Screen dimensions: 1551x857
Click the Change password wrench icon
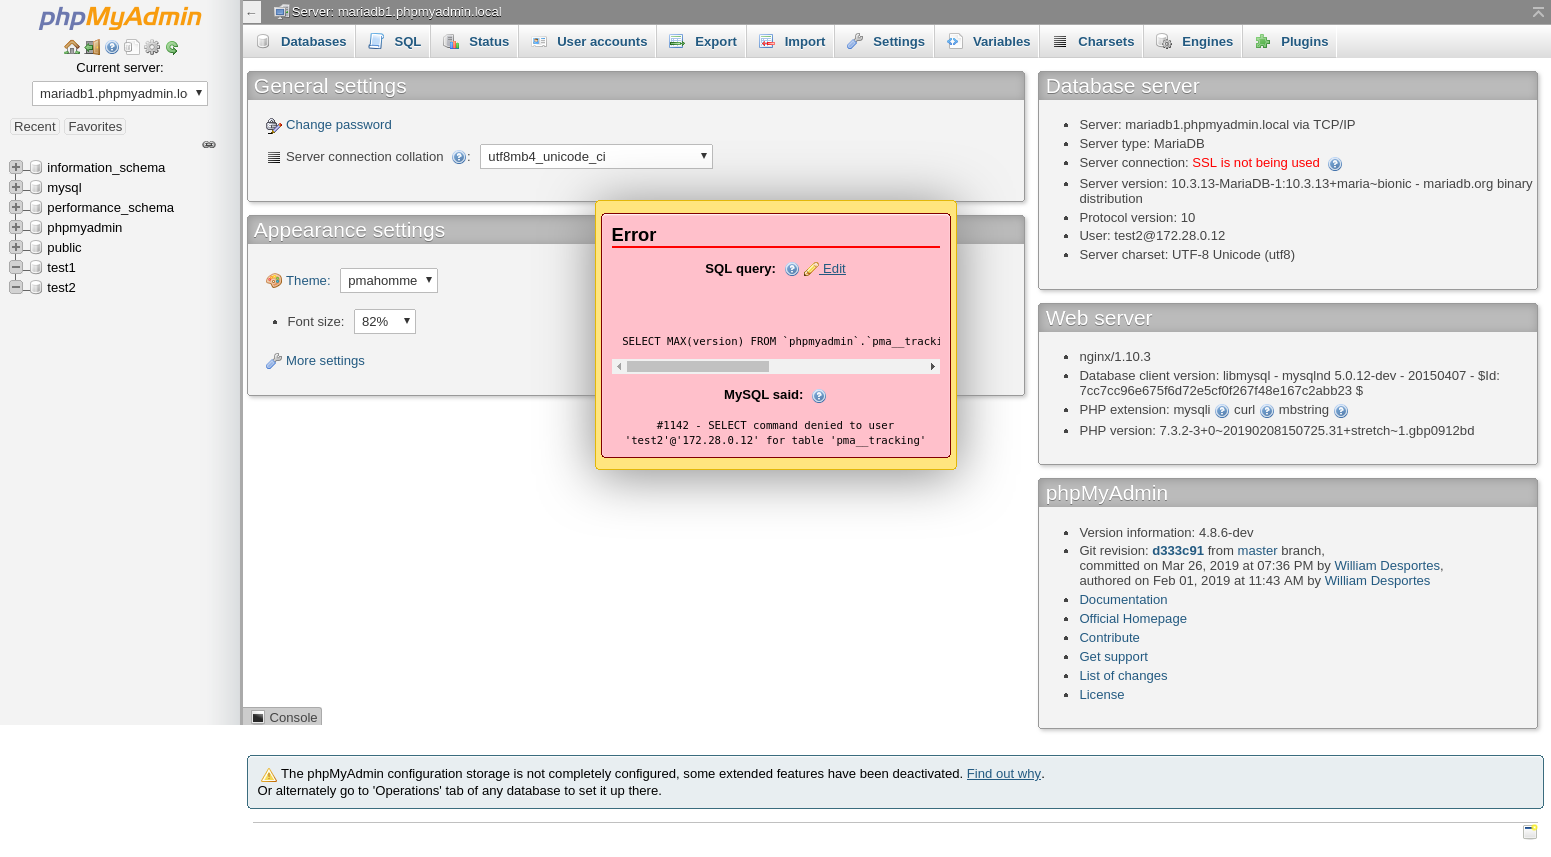273,125
